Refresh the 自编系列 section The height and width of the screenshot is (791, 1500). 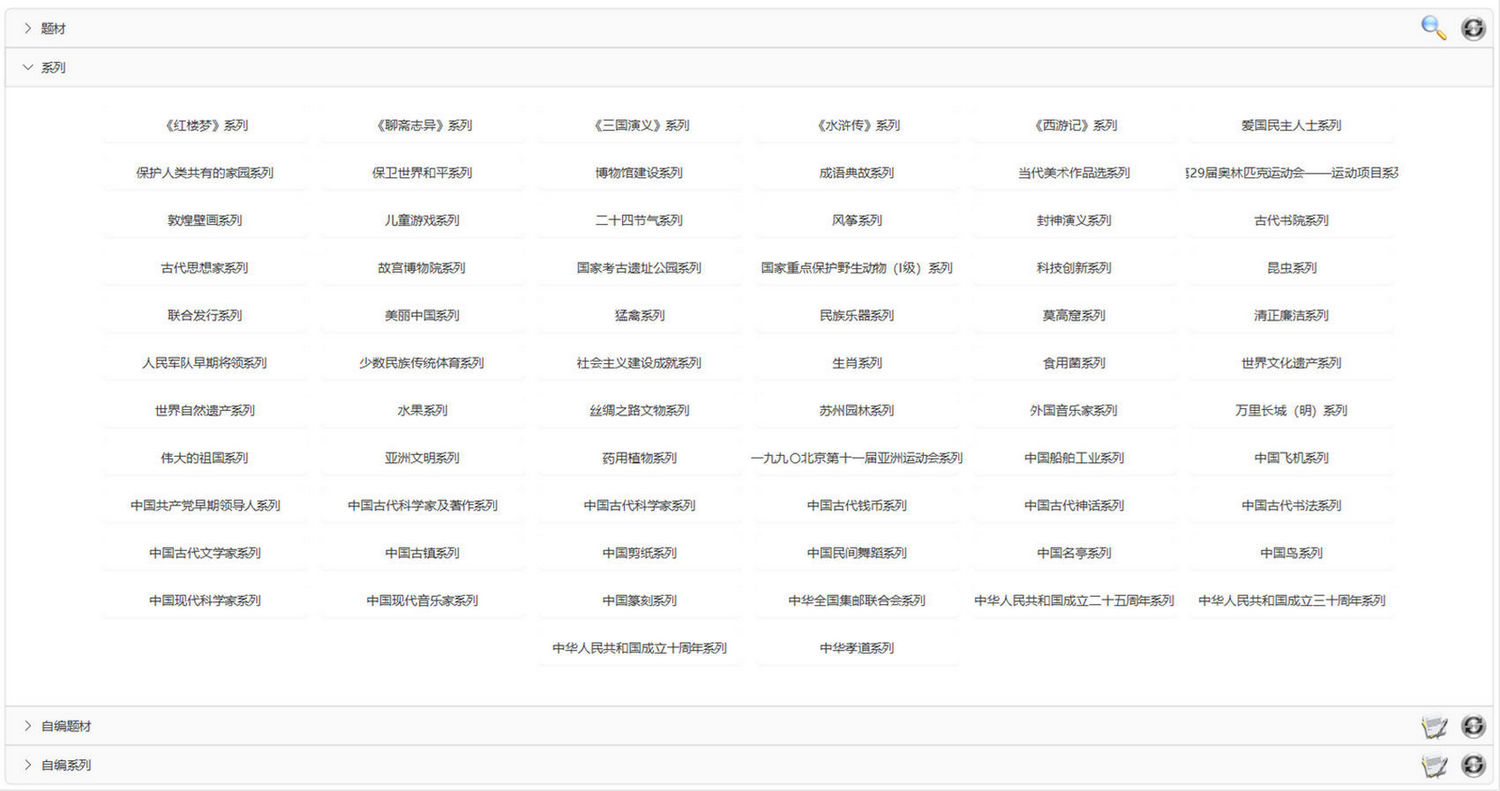tap(1473, 766)
